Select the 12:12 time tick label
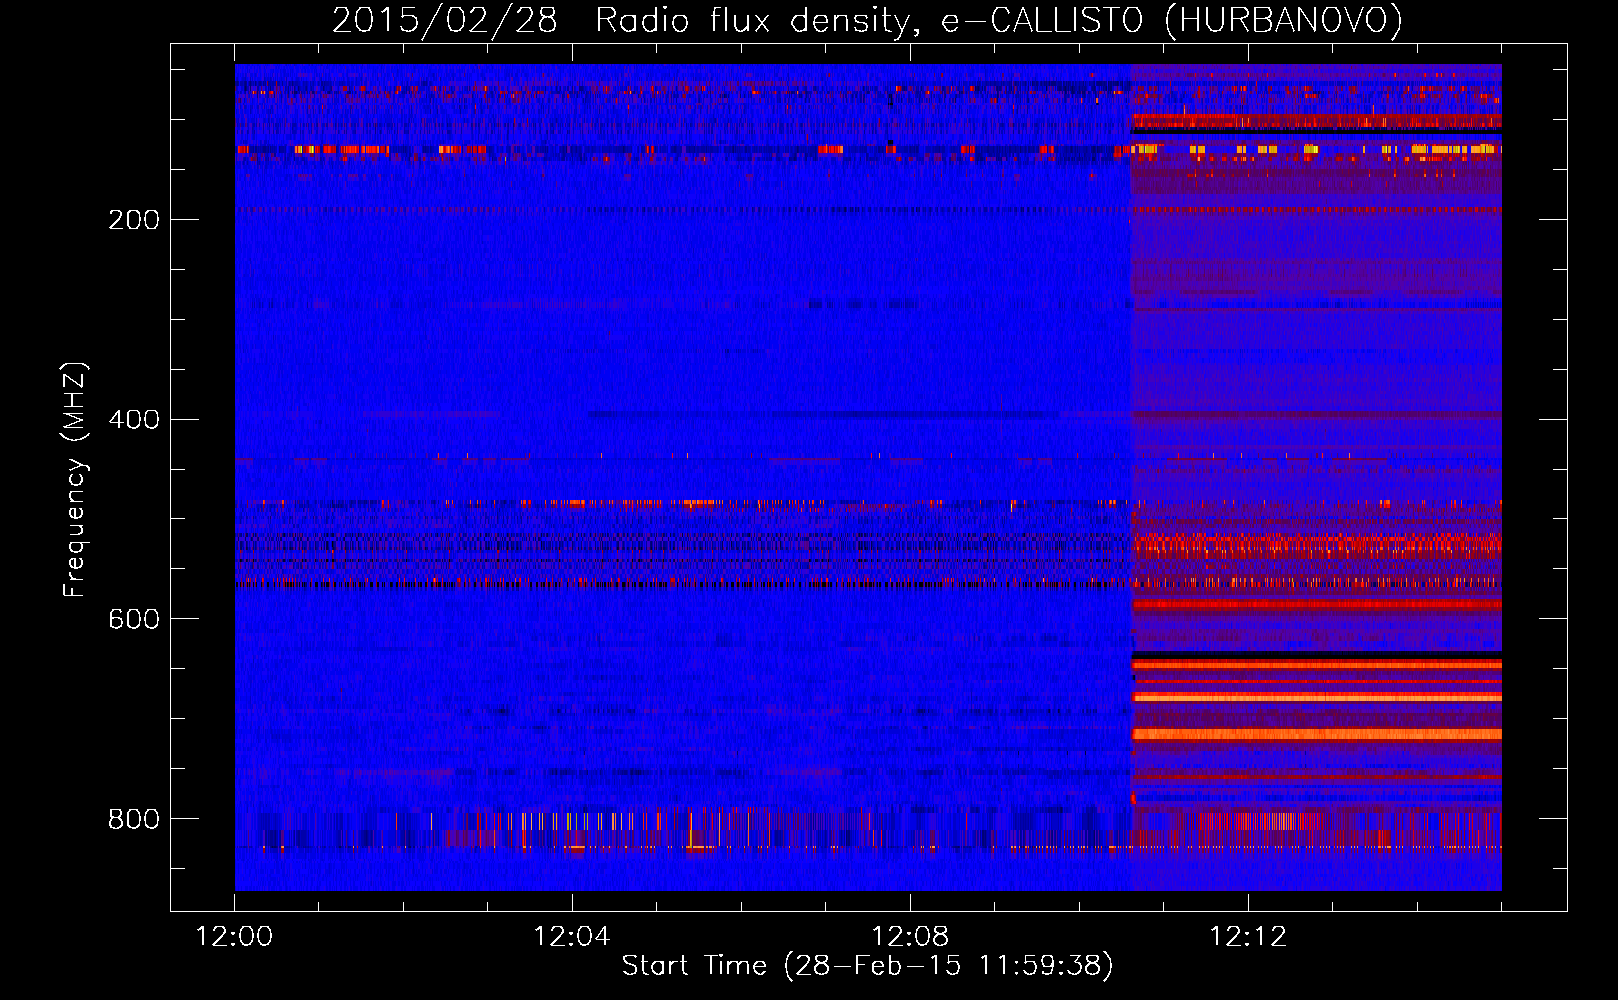Viewport: 1618px width, 1000px height. point(1248,937)
